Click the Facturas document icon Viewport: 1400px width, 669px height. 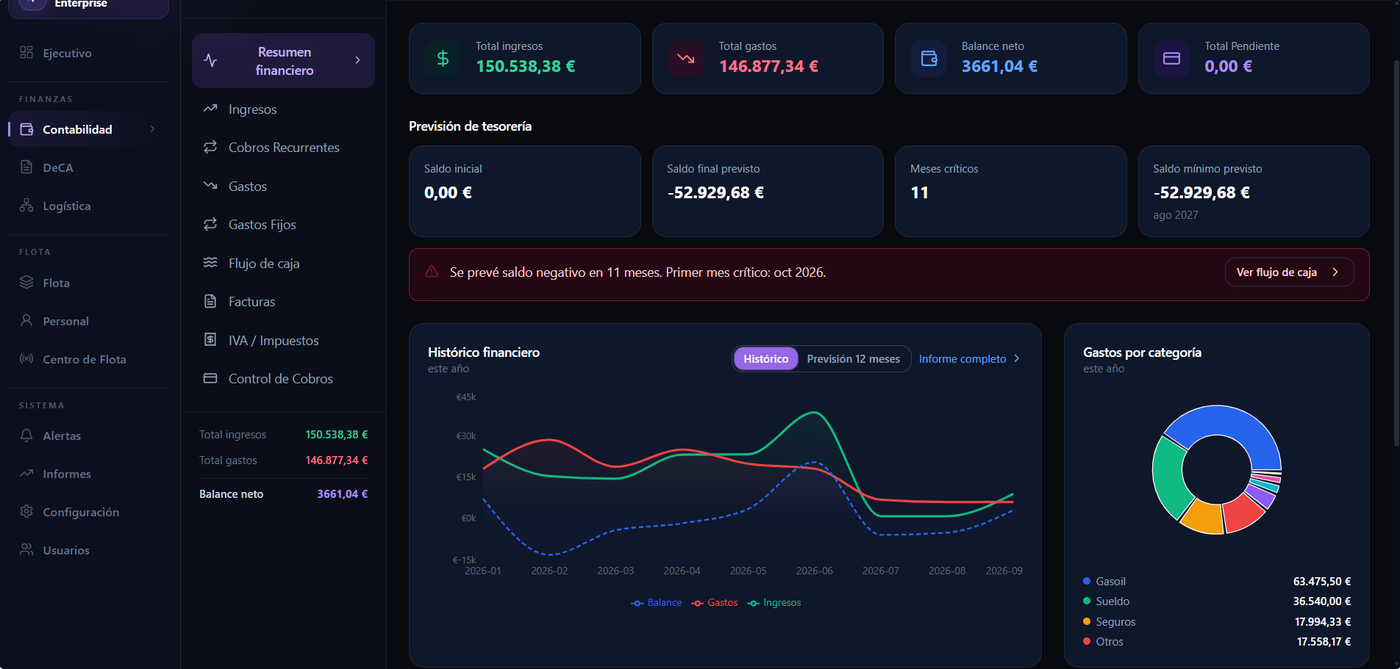click(x=210, y=301)
